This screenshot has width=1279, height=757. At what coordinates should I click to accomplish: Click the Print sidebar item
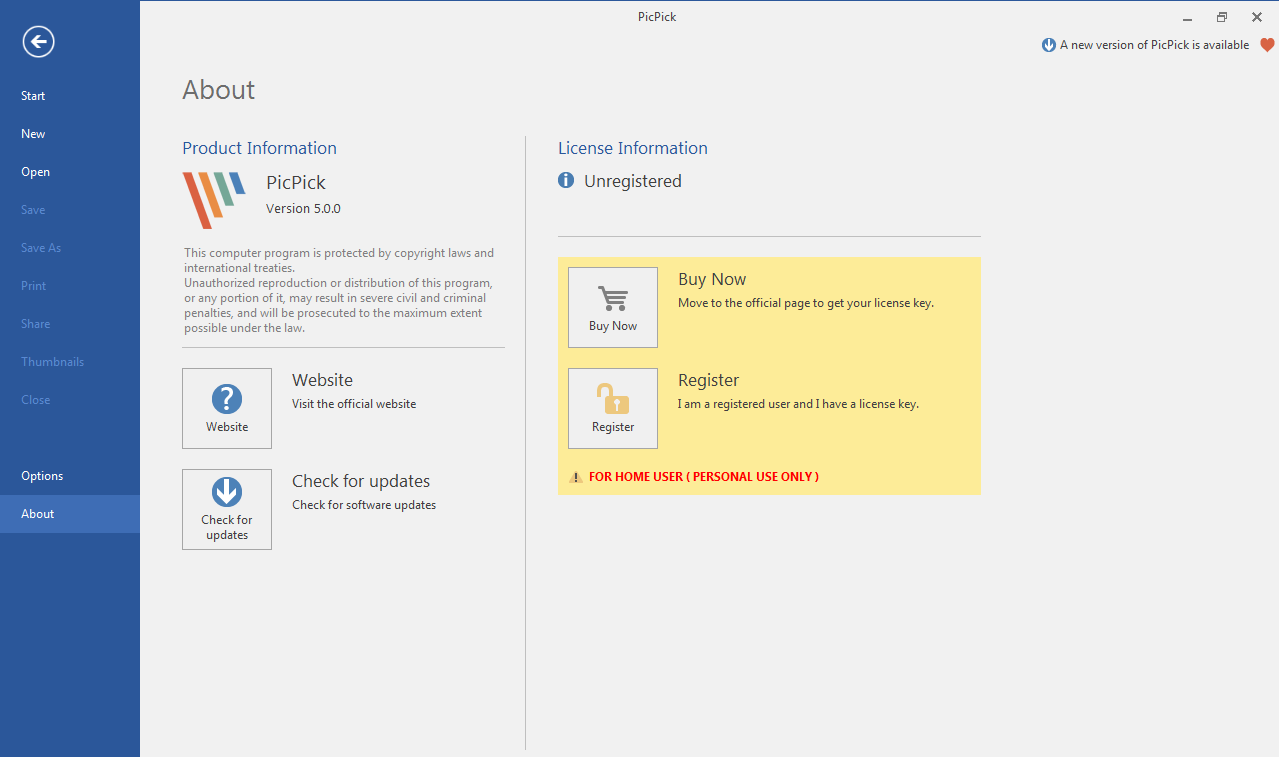coord(70,286)
